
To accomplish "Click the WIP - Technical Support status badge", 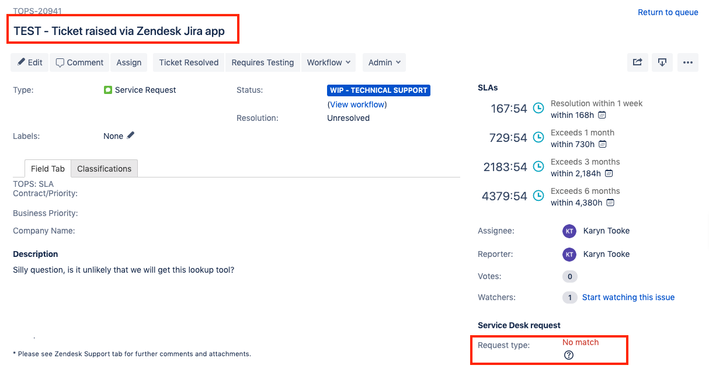I will click(x=378, y=90).
